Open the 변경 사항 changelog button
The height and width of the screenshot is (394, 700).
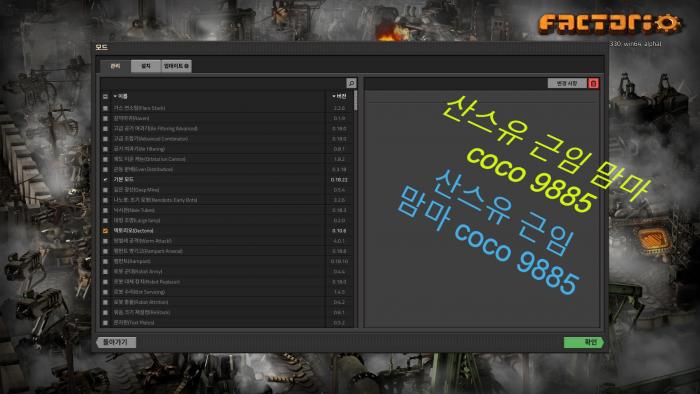click(x=567, y=83)
